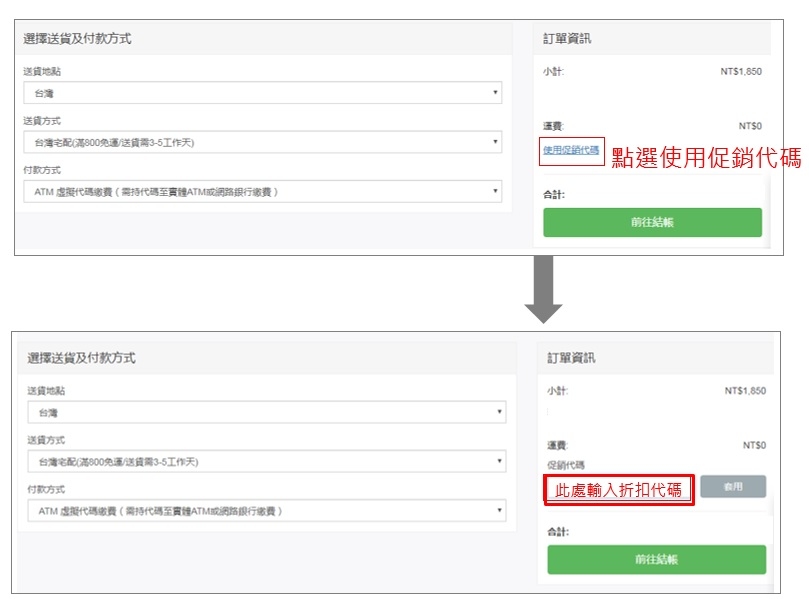Focus the 此處輸入折扣代碼 promo code field
The image size is (809, 599).
coord(619,490)
